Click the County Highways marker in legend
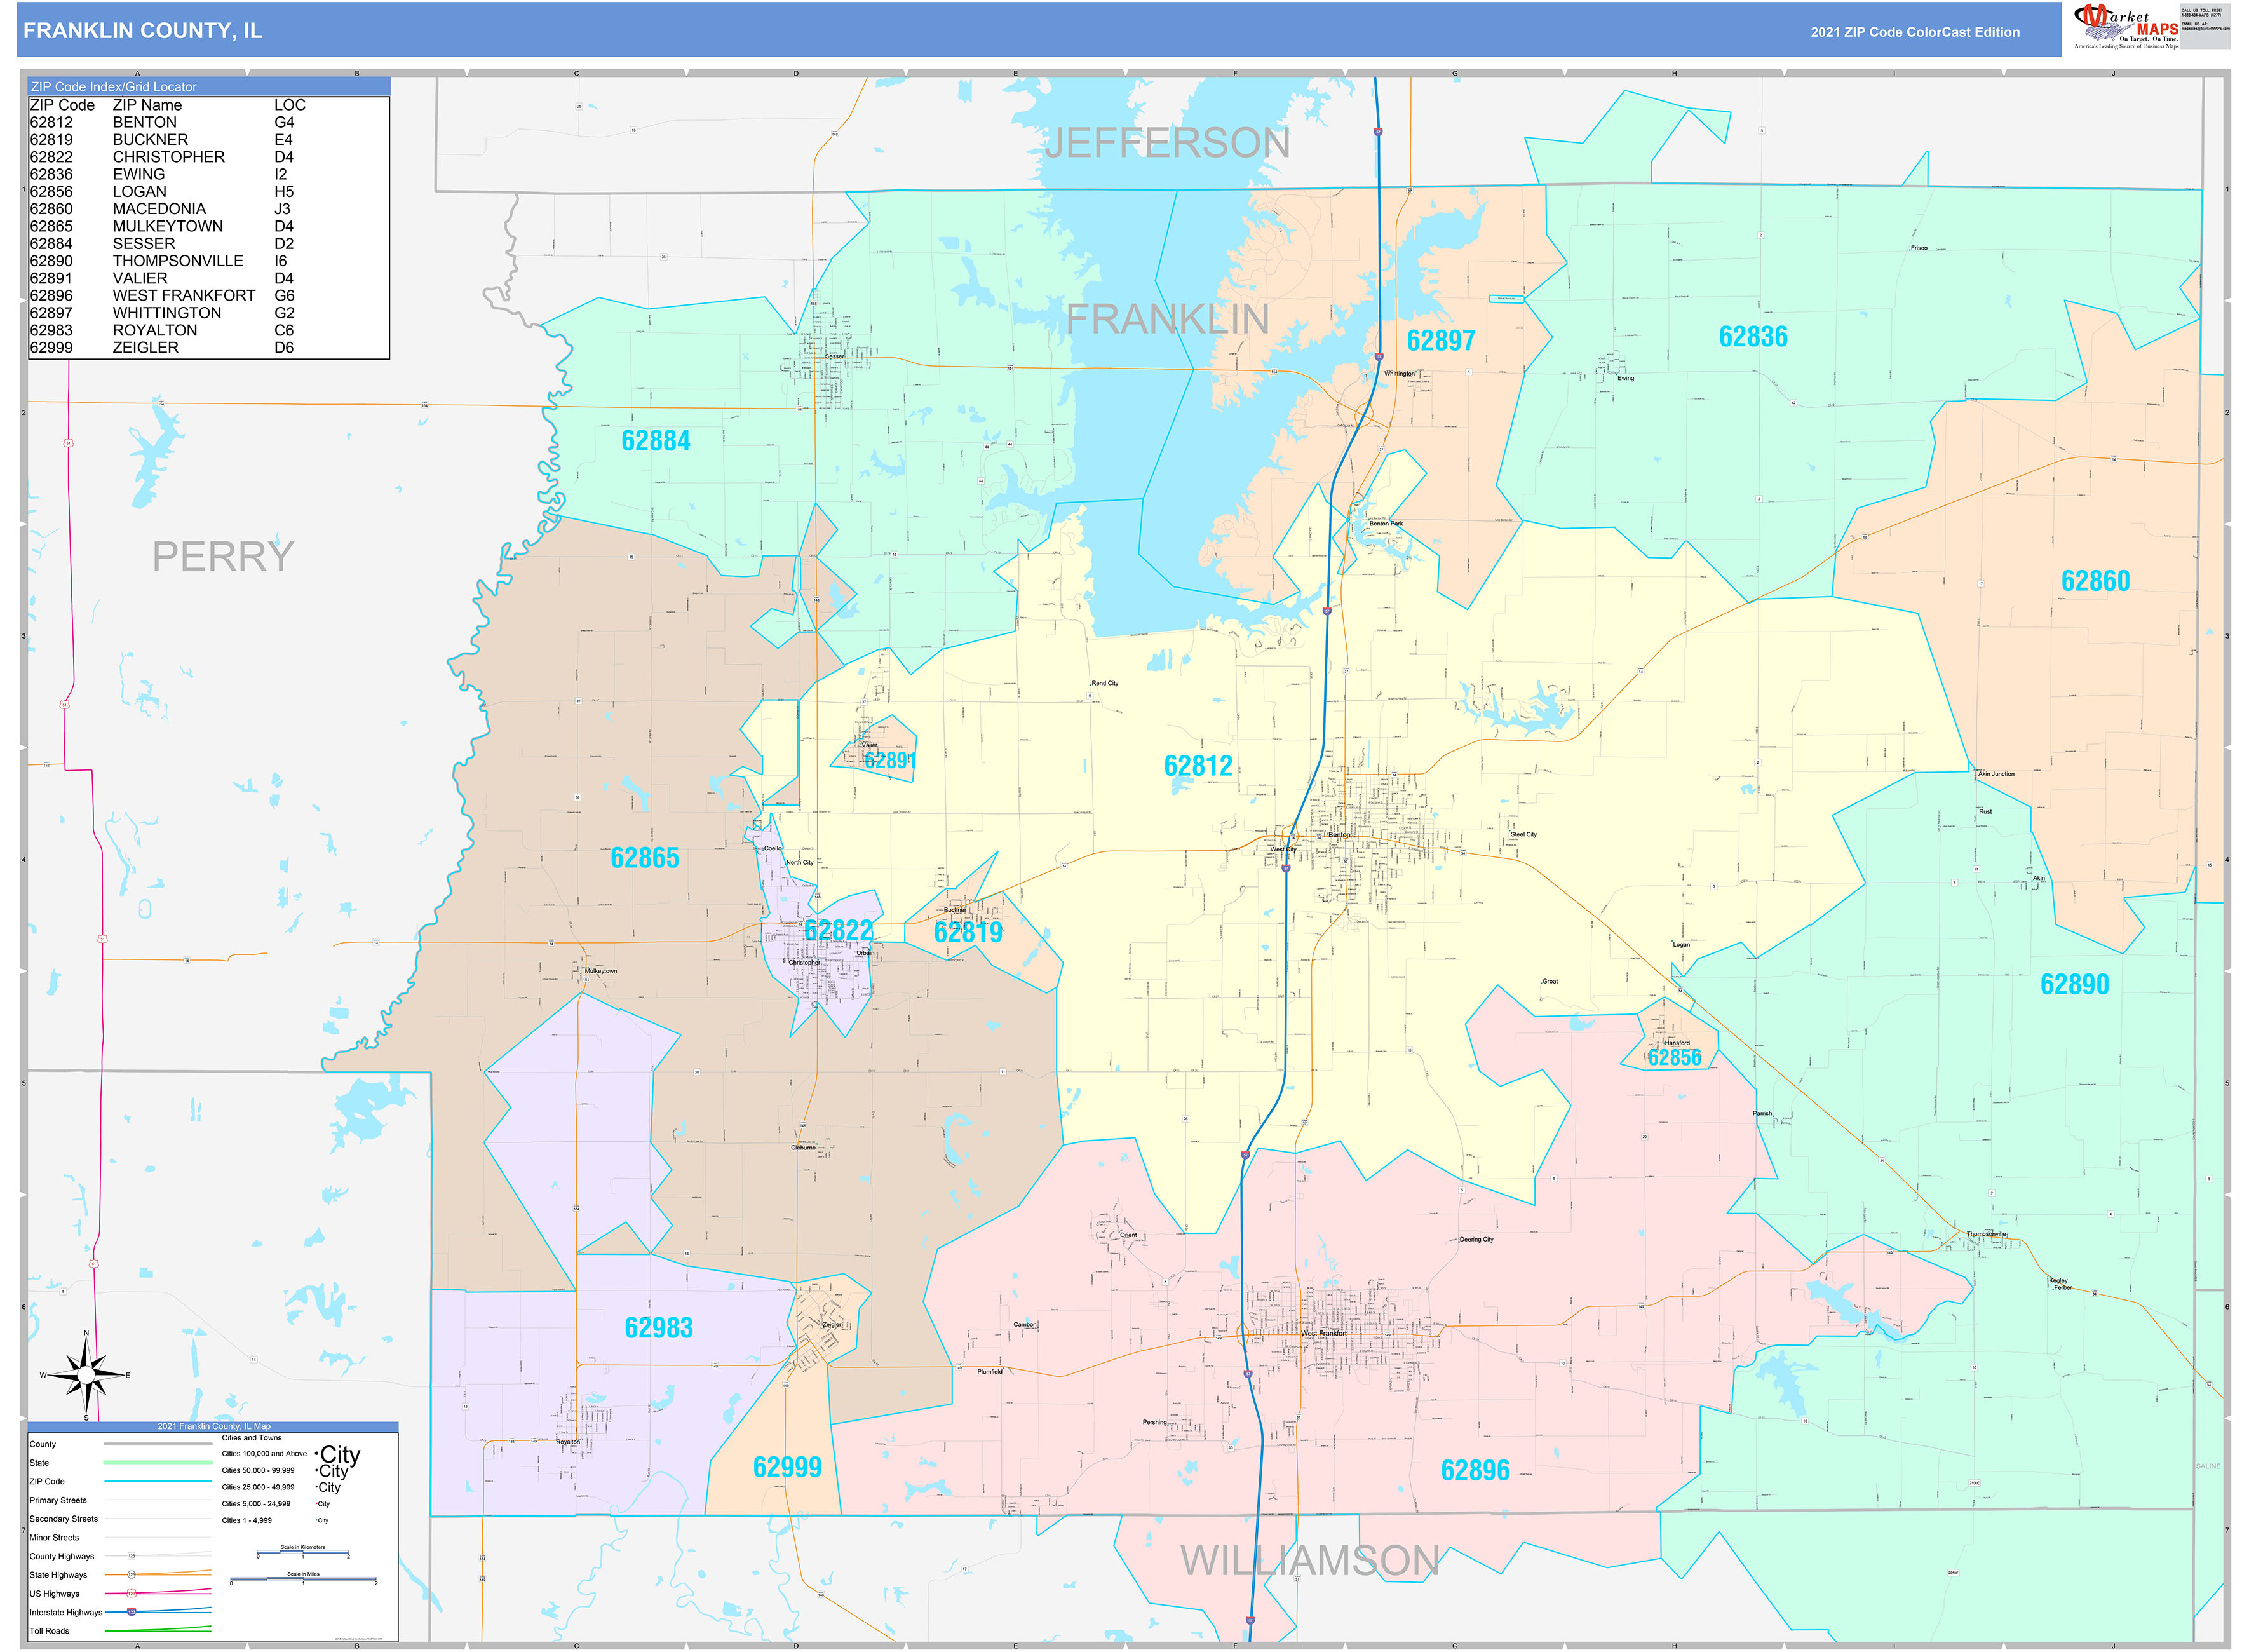Screen dimensions: 2242x1652 click(131, 1556)
